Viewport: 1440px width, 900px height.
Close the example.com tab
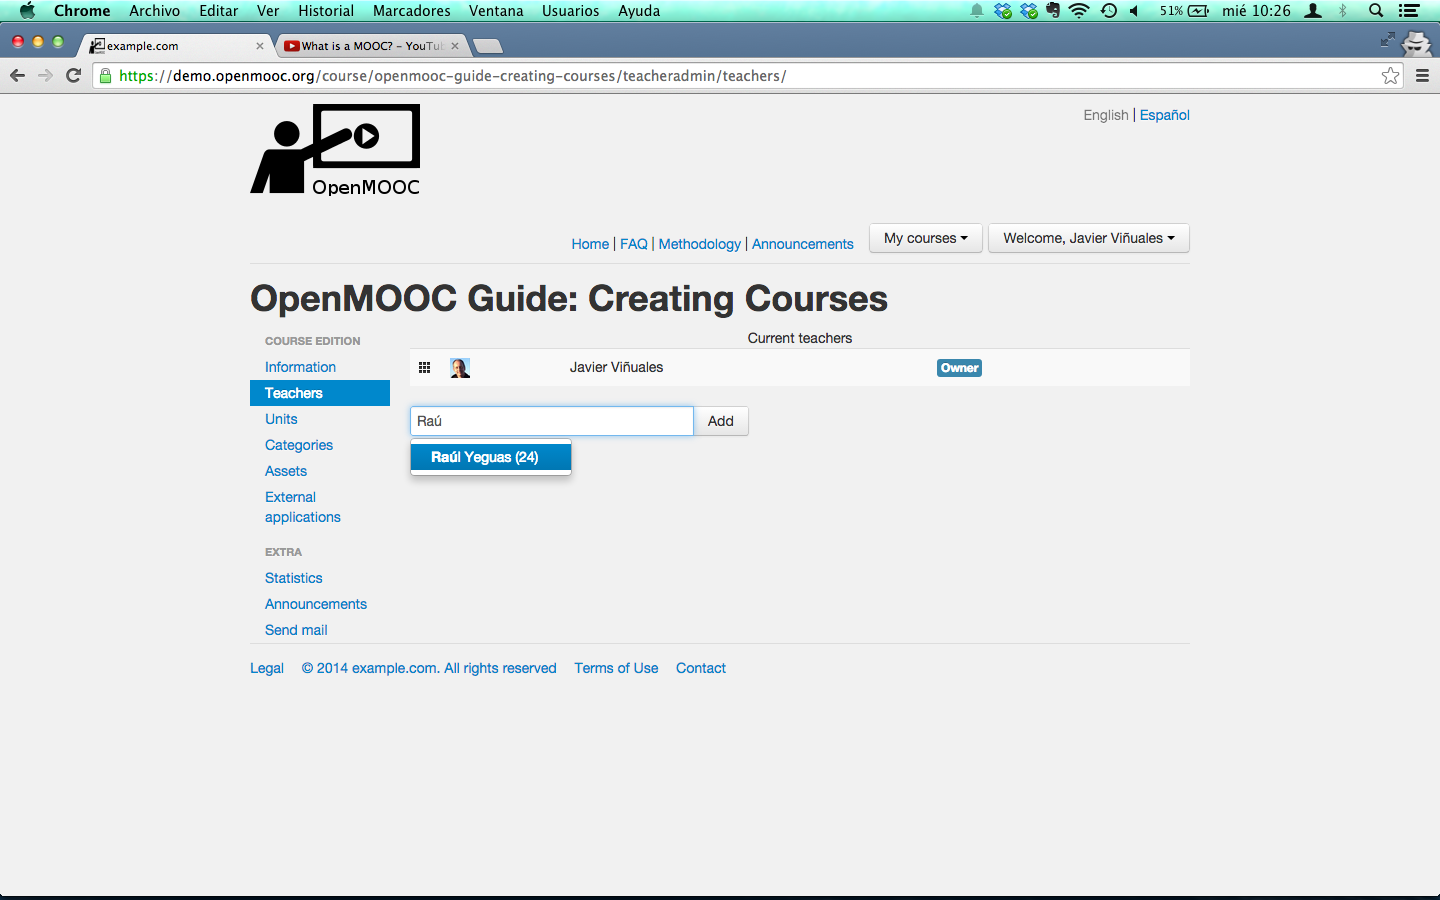pyautogui.click(x=260, y=46)
